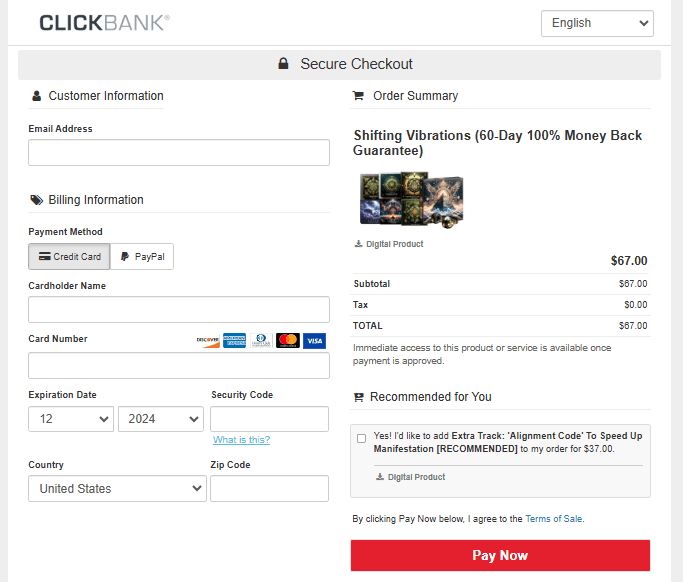
Task: Open the Country dropdown showing United States
Action: (117, 489)
